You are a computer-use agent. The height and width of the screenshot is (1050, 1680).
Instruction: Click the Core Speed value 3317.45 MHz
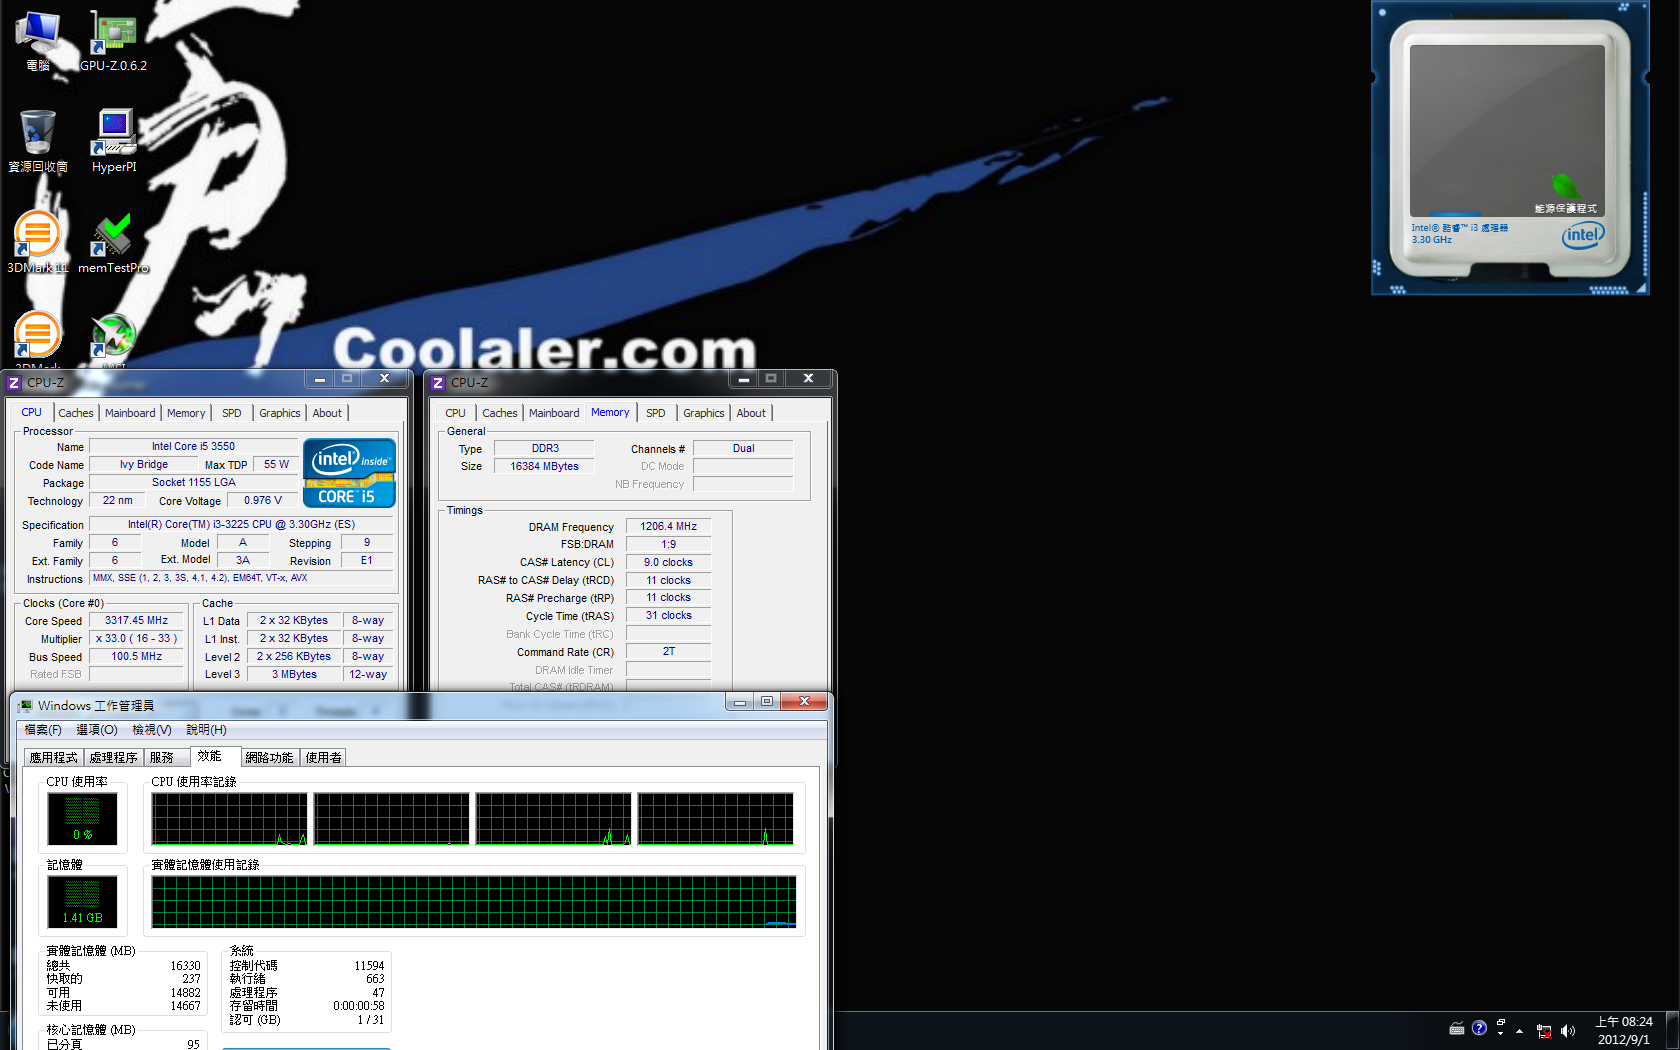137,620
